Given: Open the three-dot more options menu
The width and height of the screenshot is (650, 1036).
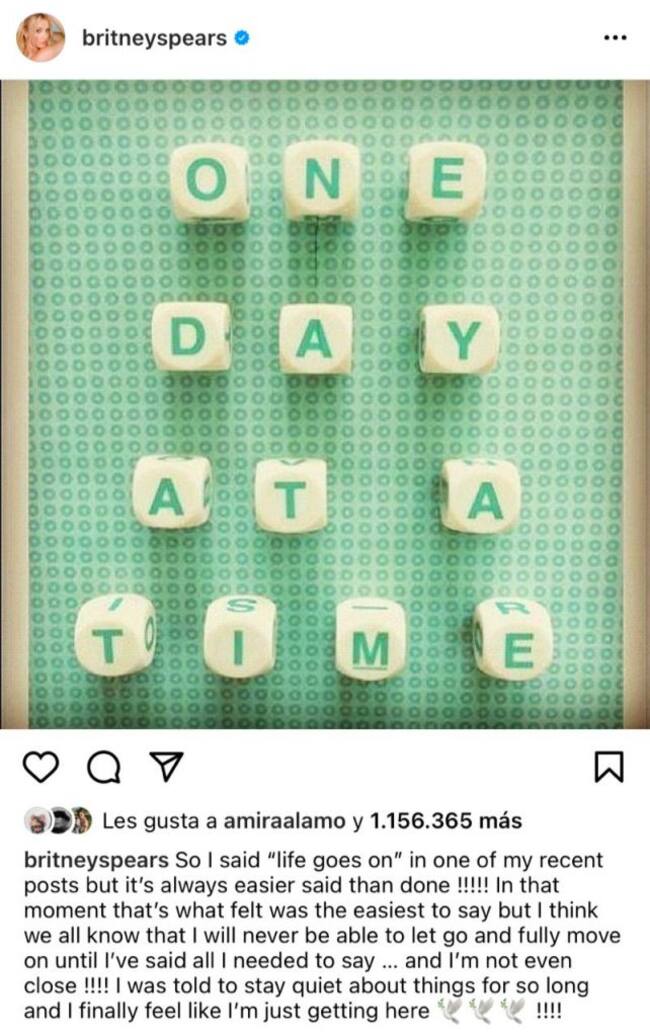Looking at the screenshot, I should click(x=614, y=38).
